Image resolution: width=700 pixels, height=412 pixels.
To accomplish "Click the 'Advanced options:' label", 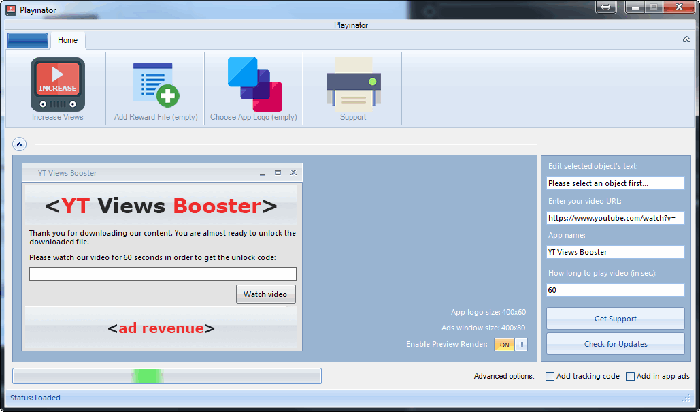I will pyautogui.click(x=504, y=376).
